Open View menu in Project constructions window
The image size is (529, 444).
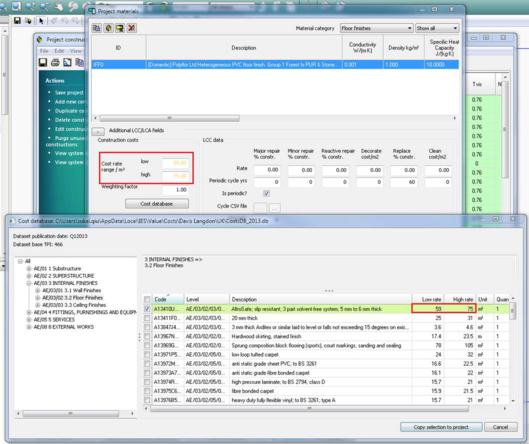[x=76, y=51]
